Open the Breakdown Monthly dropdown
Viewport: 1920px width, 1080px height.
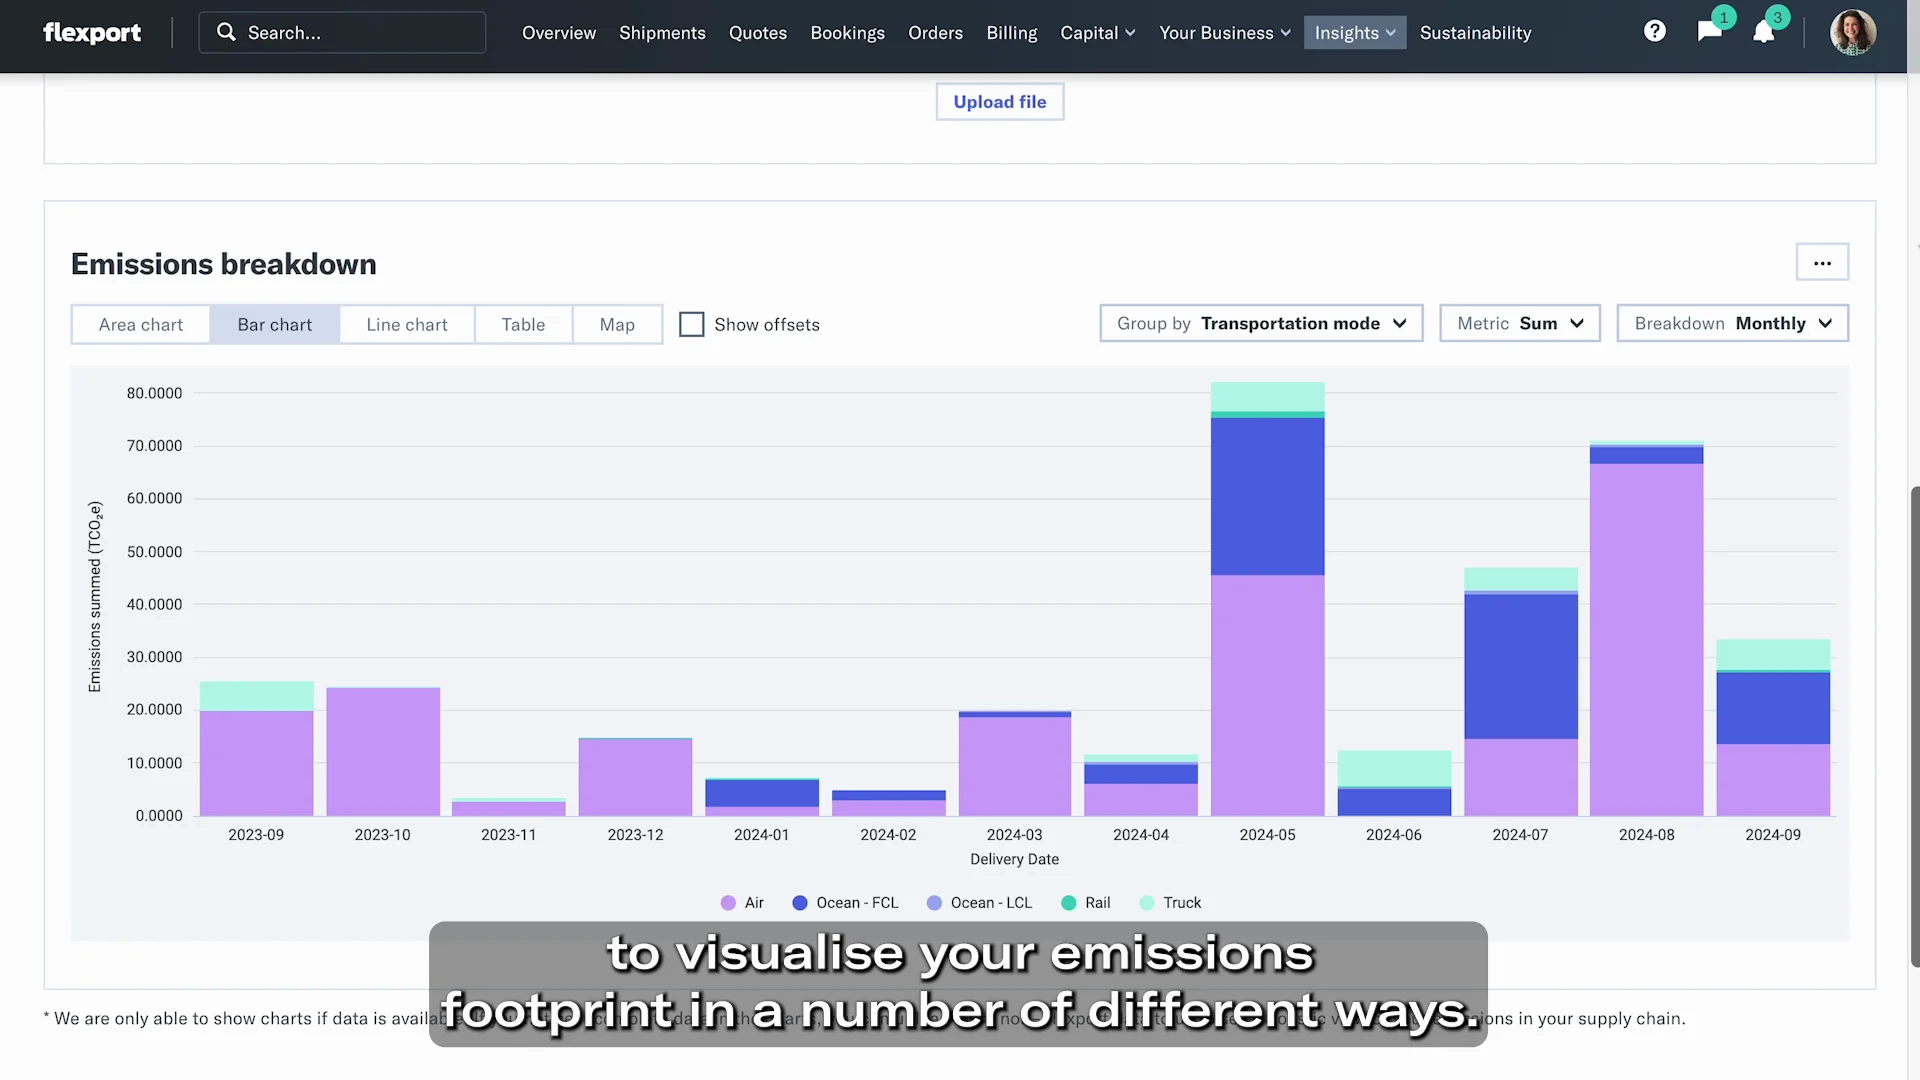tap(1732, 323)
